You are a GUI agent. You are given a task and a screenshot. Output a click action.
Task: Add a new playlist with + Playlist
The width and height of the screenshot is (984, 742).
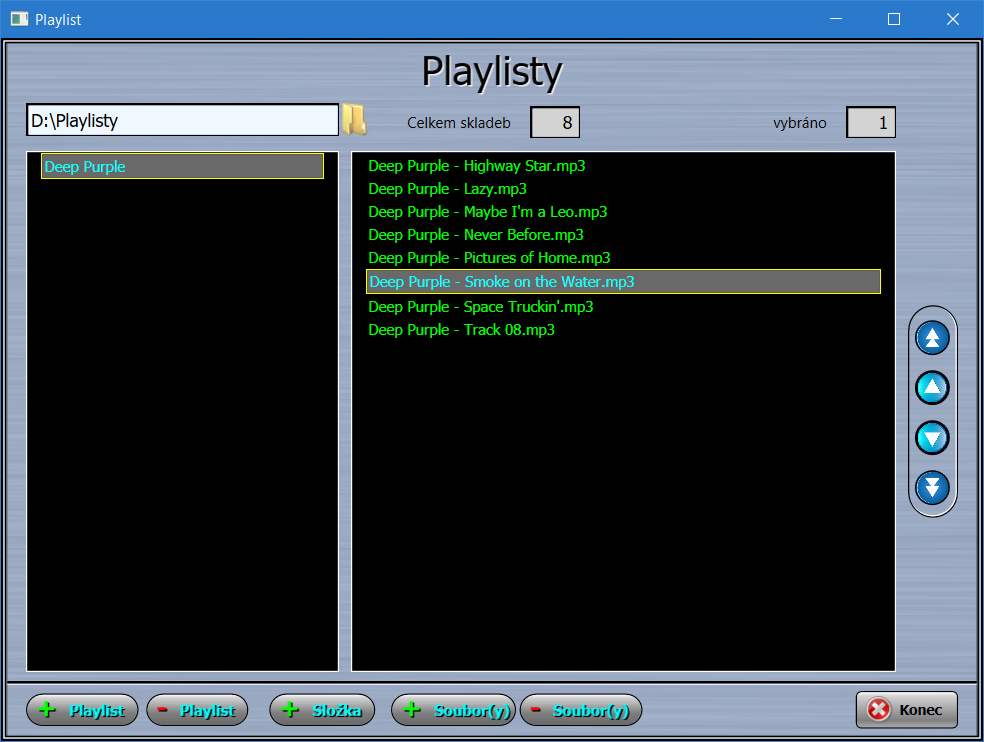pyautogui.click(x=82, y=710)
